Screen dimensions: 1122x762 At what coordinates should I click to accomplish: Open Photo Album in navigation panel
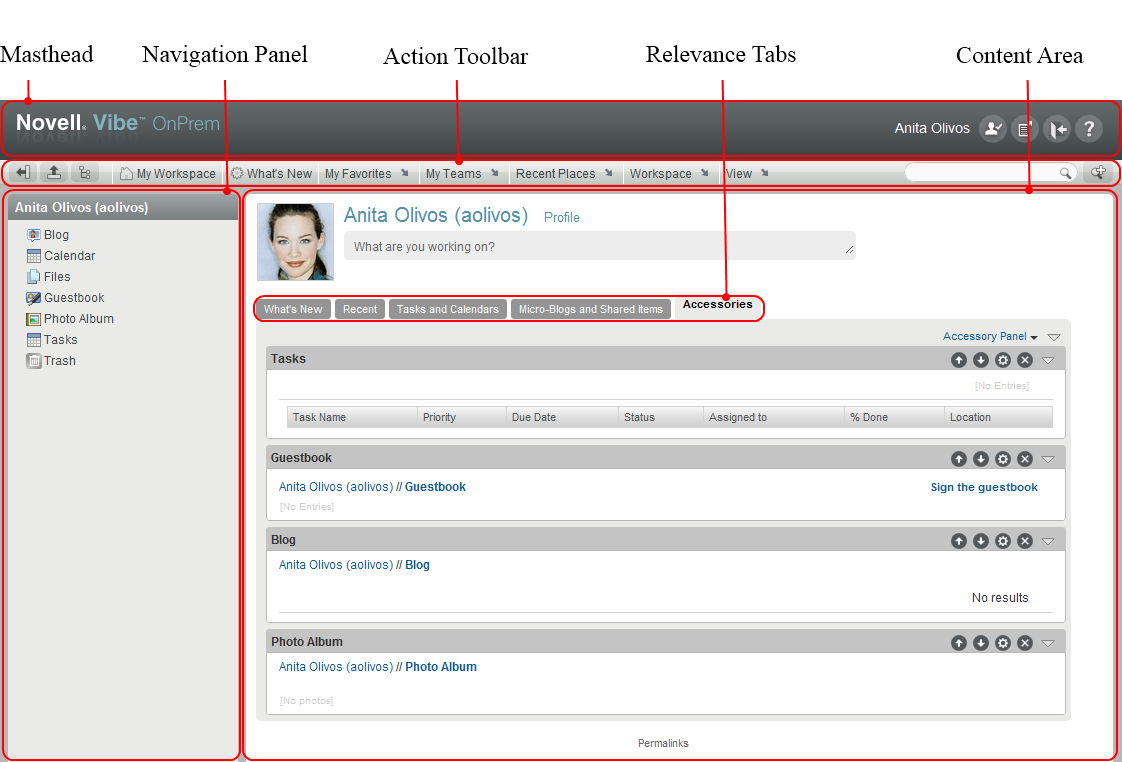click(x=70, y=319)
